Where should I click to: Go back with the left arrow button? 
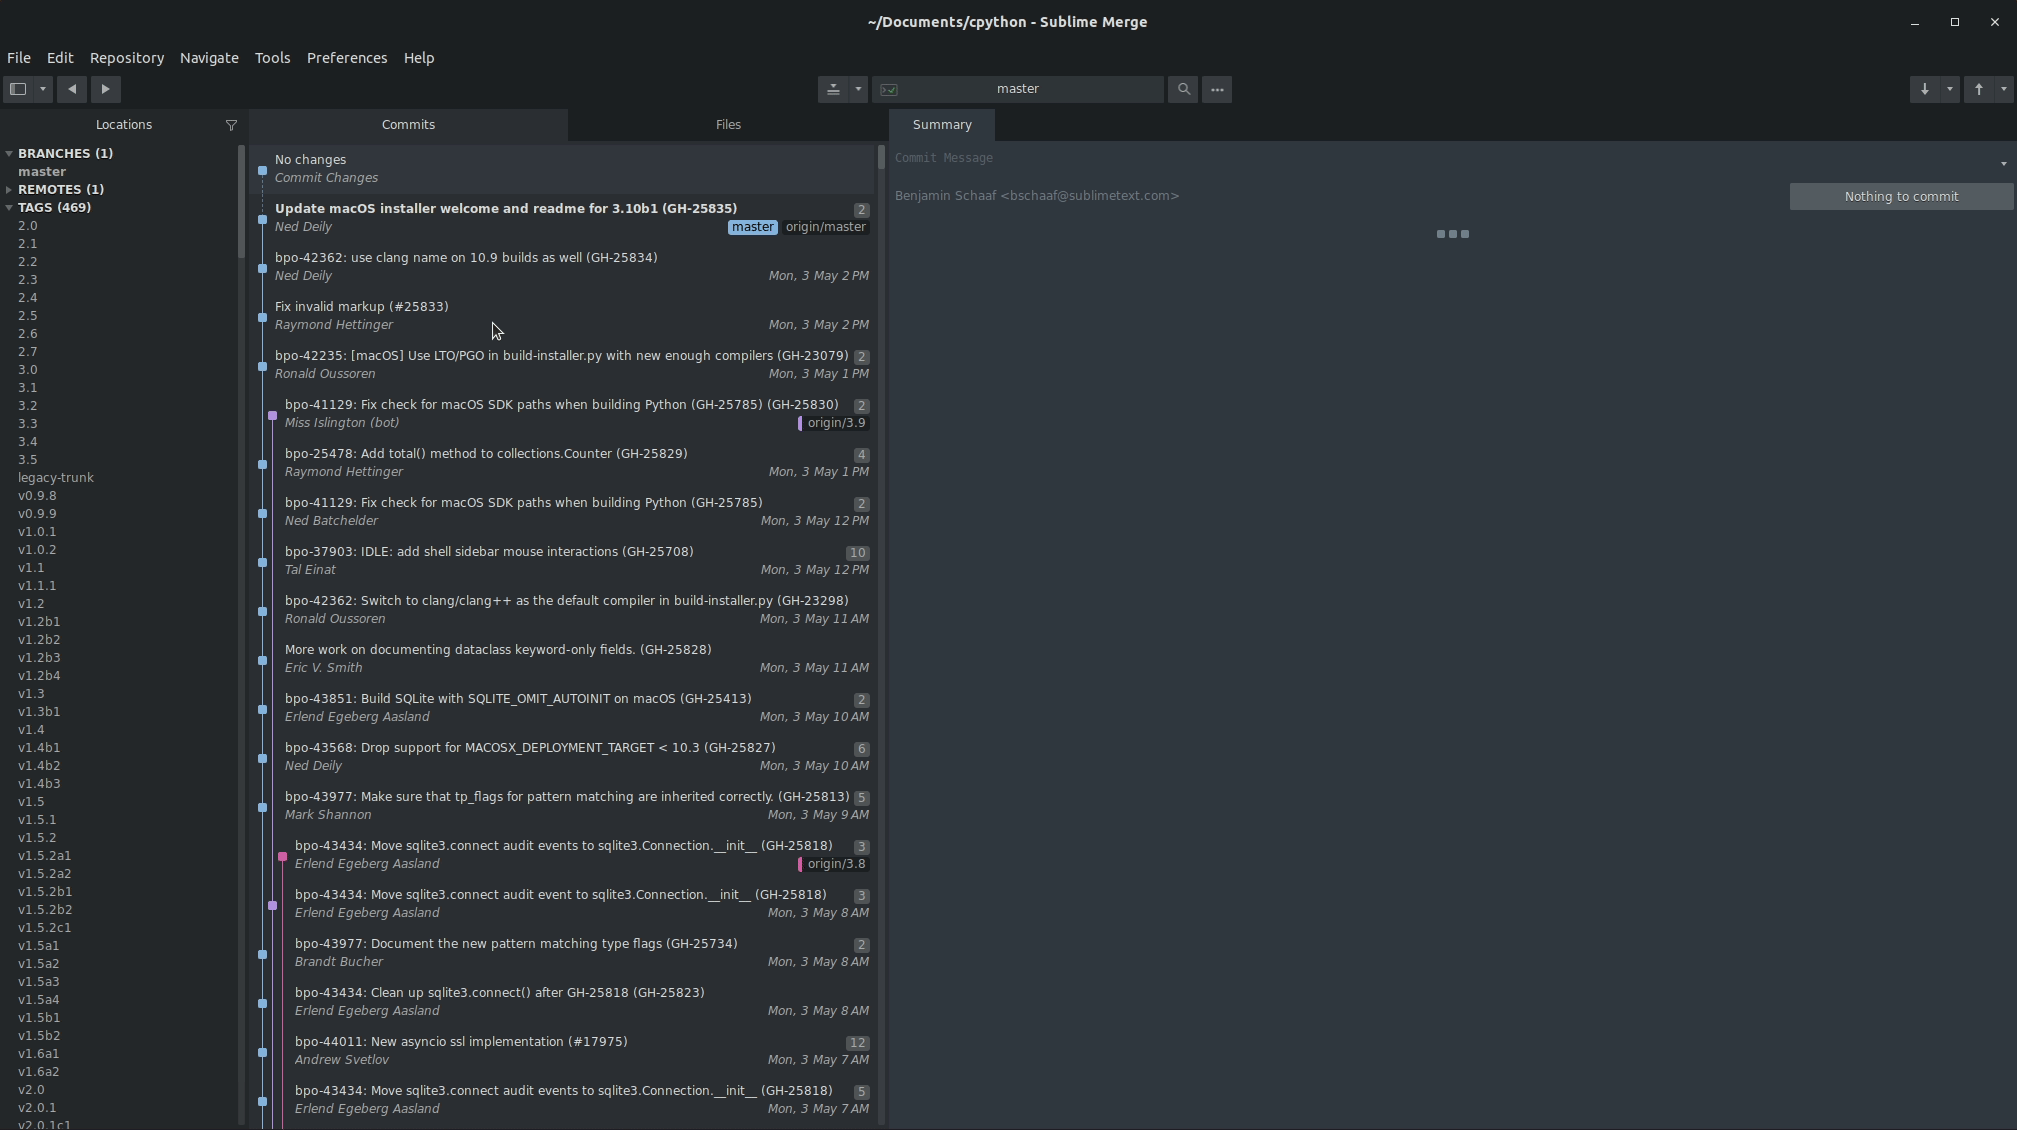72,89
